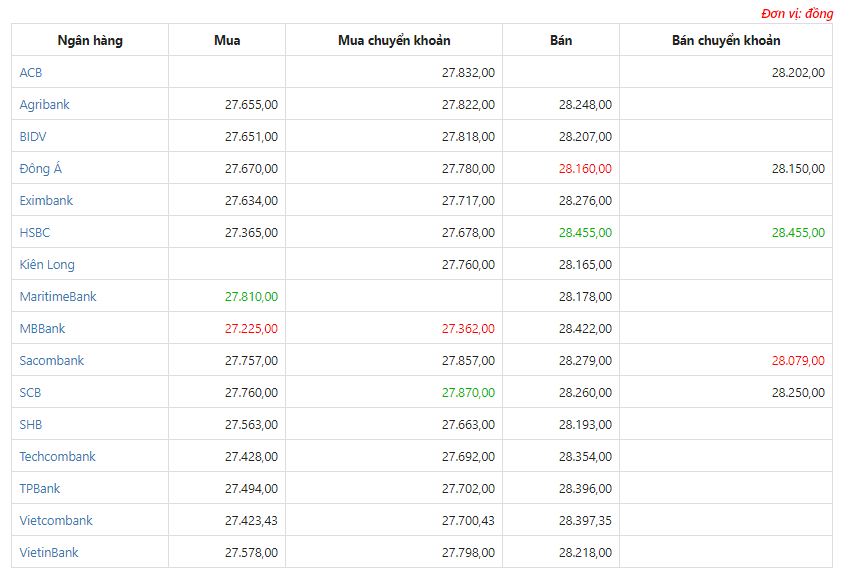
Task: Open the Đông Á bank link
Action: click(x=41, y=168)
